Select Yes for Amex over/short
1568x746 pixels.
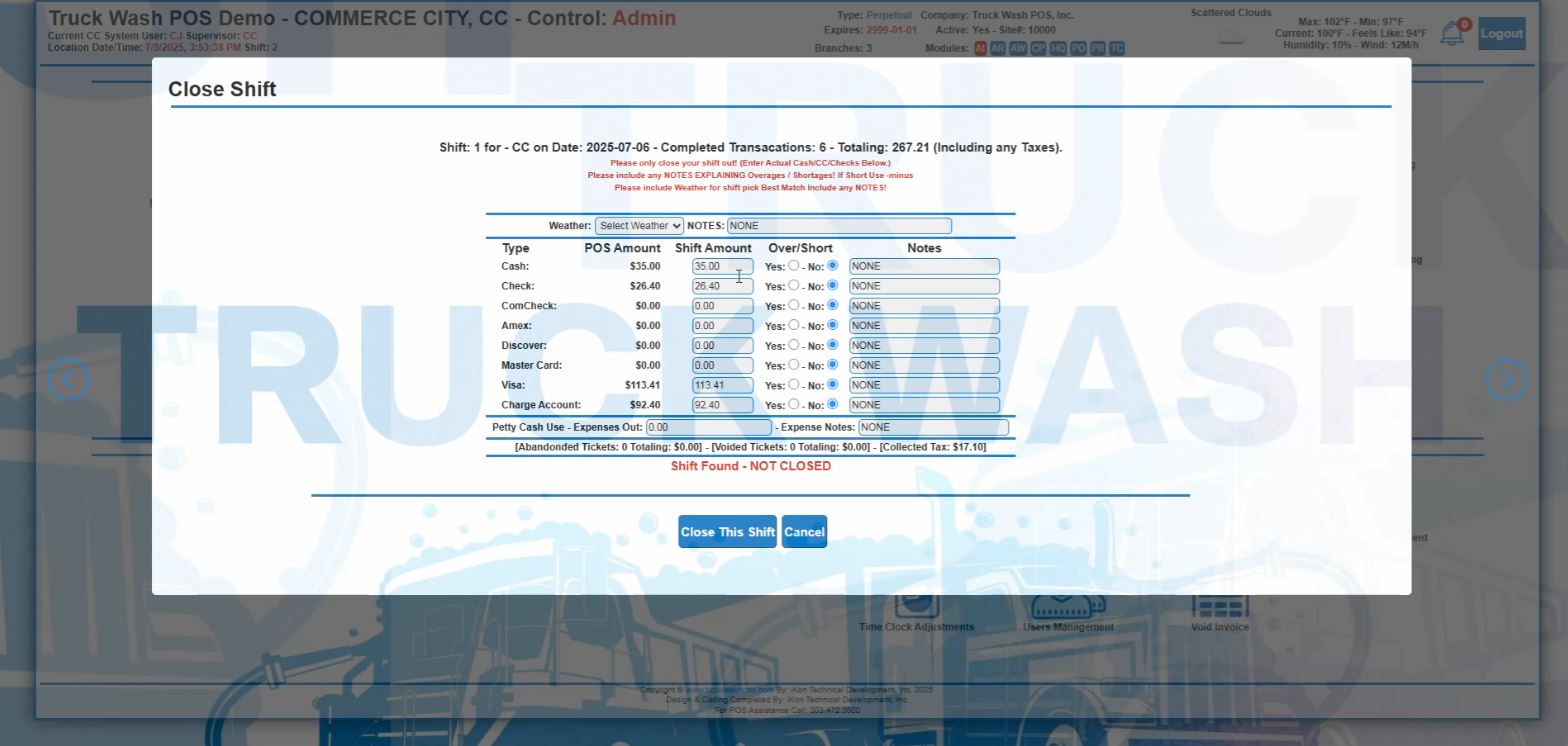793,325
